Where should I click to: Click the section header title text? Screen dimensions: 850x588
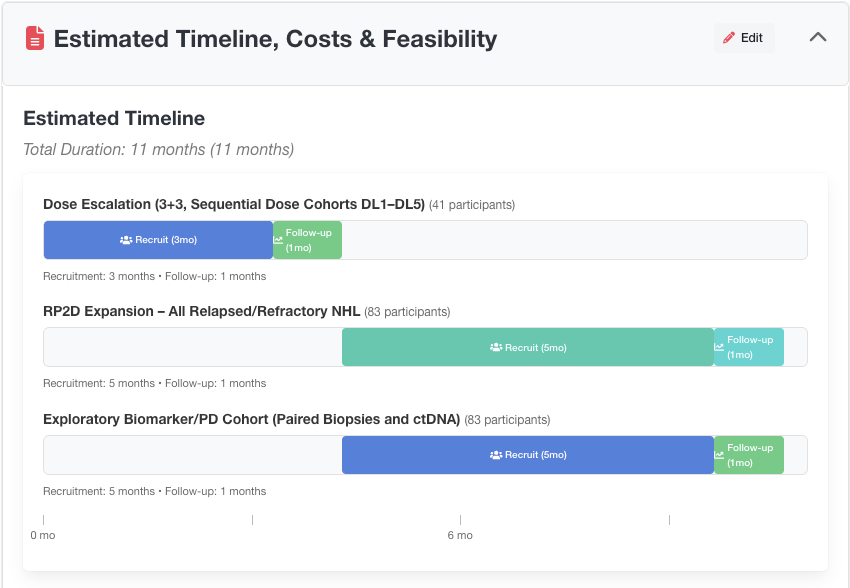click(275, 39)
